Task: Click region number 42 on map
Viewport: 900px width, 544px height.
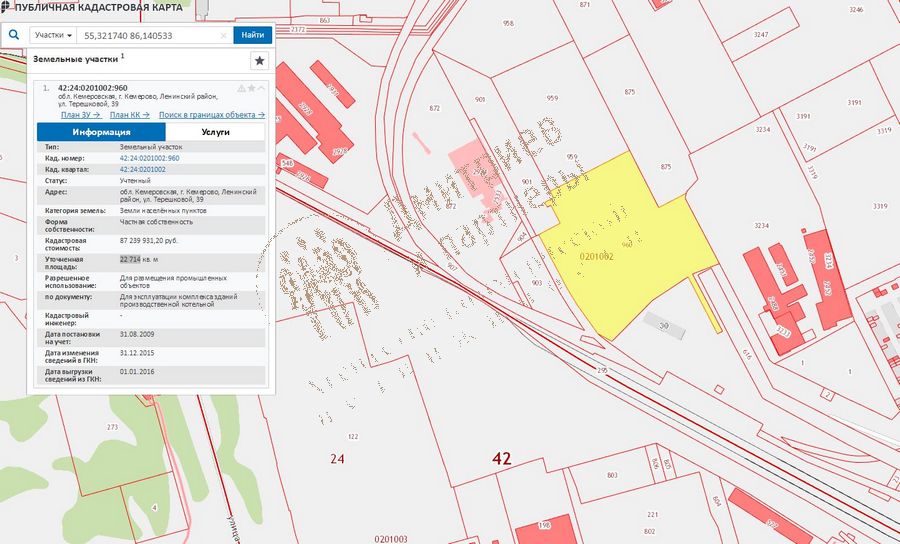Action: [x=501, y=458]
